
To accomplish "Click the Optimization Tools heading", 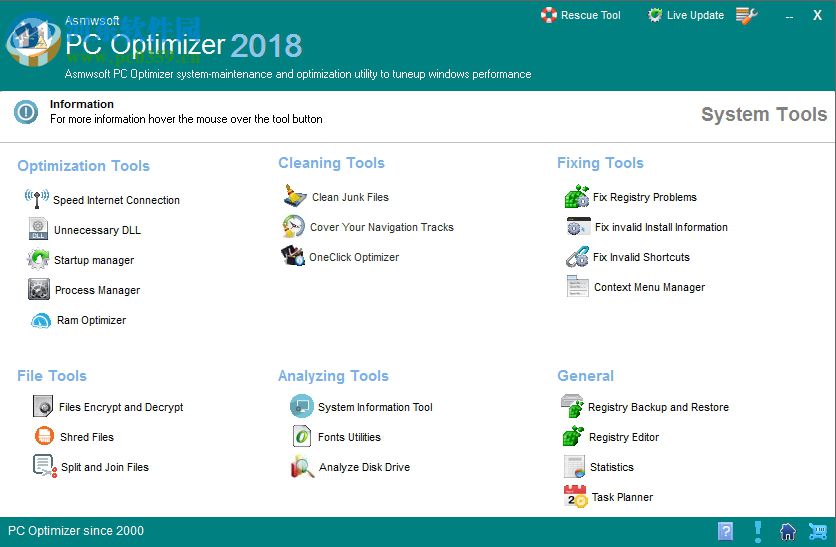I will pyautogui.click(x=83, y=166).
